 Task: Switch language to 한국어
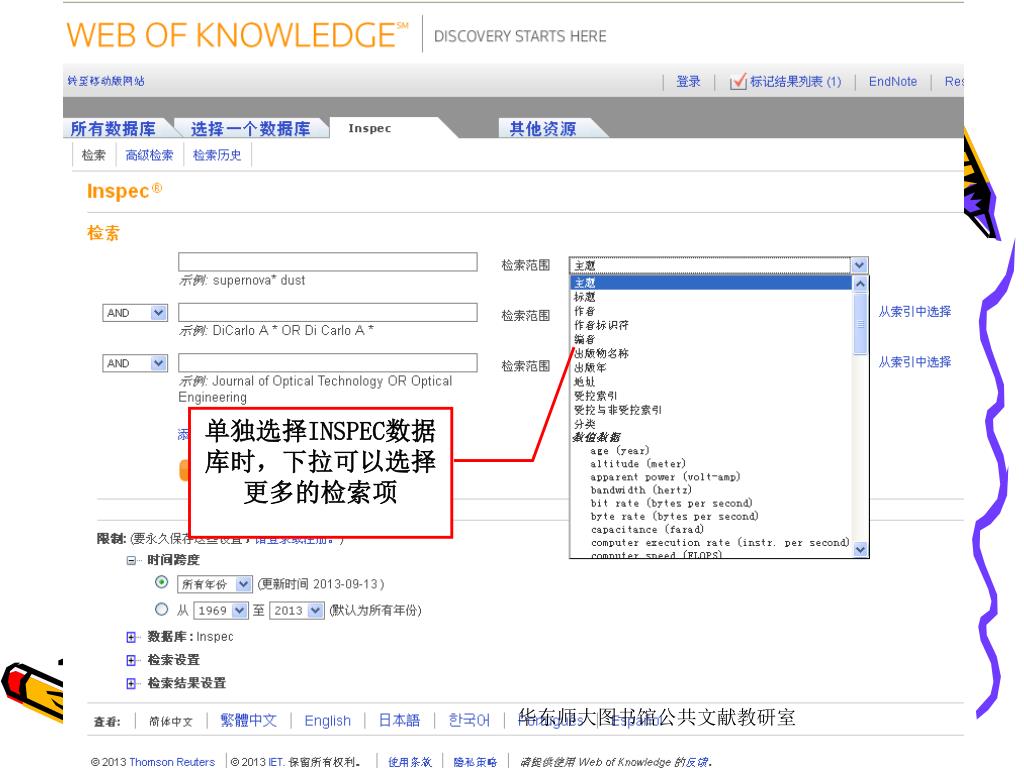(x=469, y=720)
